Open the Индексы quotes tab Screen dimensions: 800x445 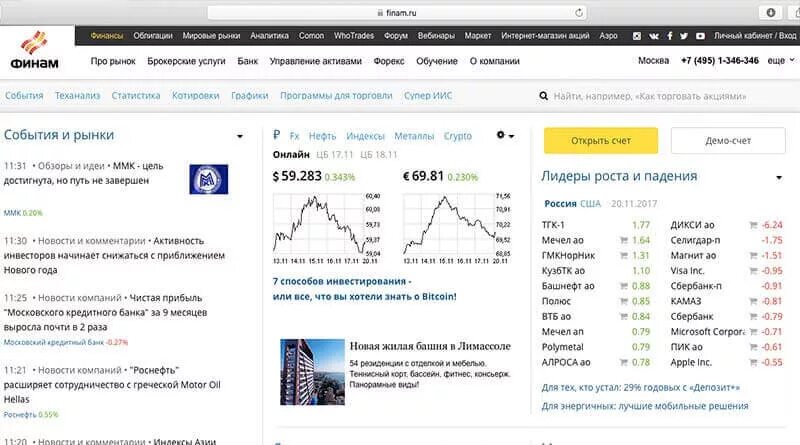365,136
